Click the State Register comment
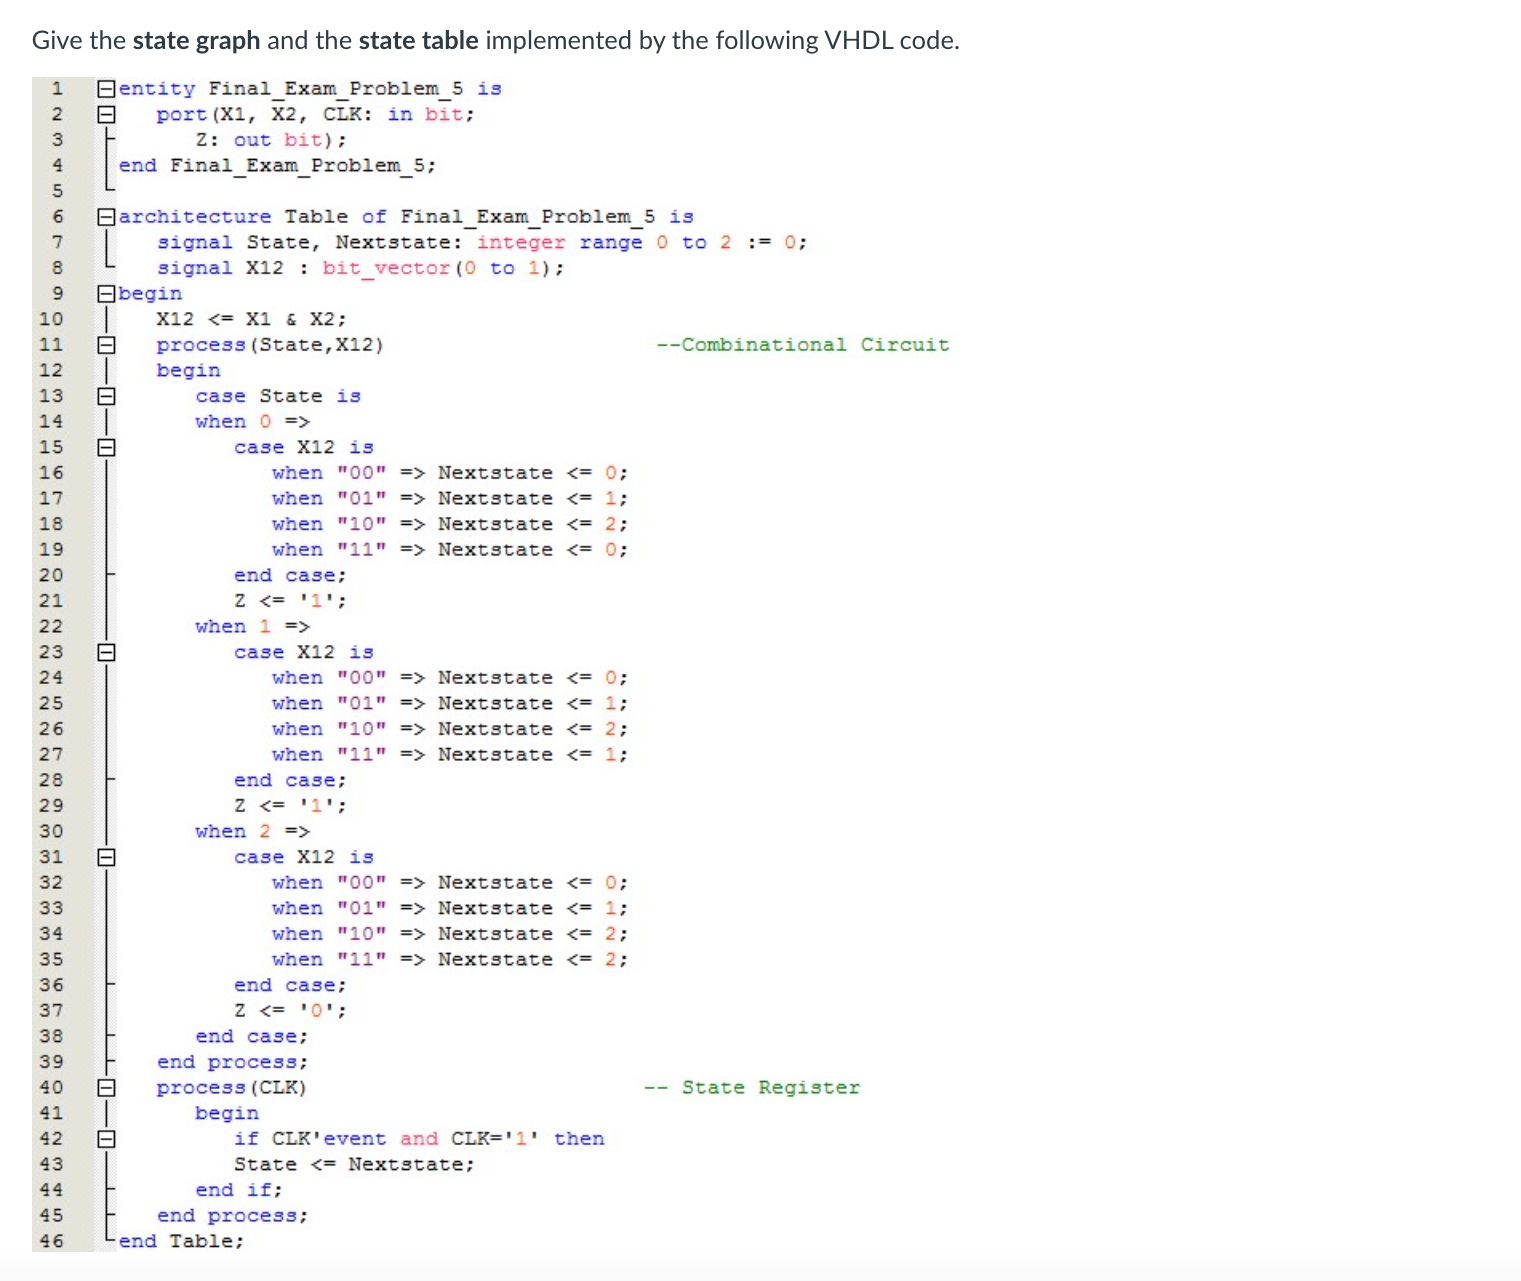The width and height of the screenshot is (1521, 1281). coord(752,1087)
